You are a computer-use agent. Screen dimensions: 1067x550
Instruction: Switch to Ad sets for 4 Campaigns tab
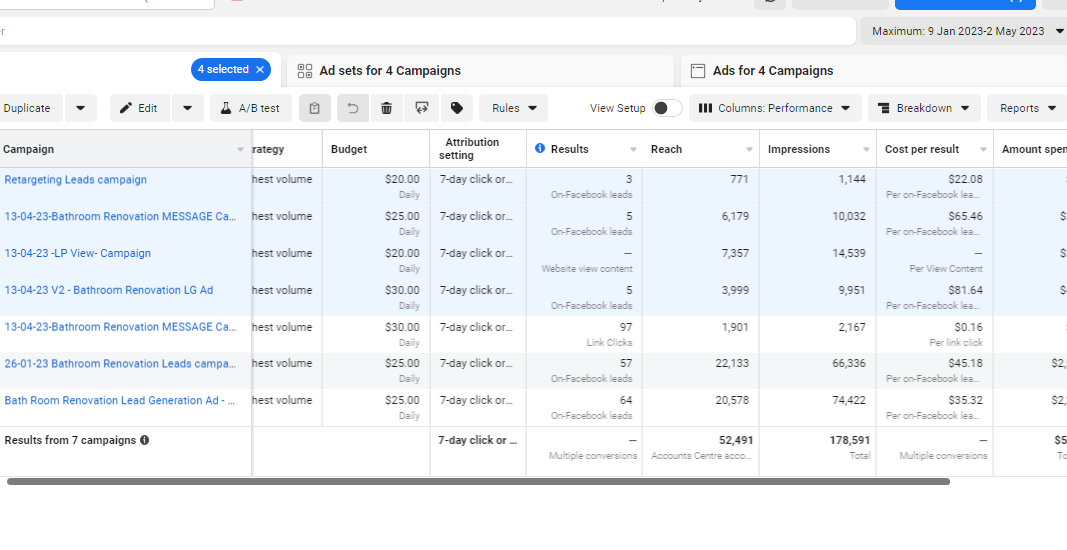390,71
